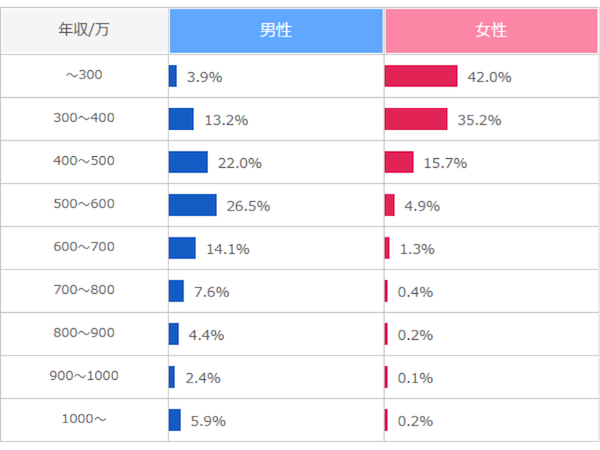Select the 700～800 income row label
Screen dimensions: 600x450
pyautogui.click(x=84, y=291)
